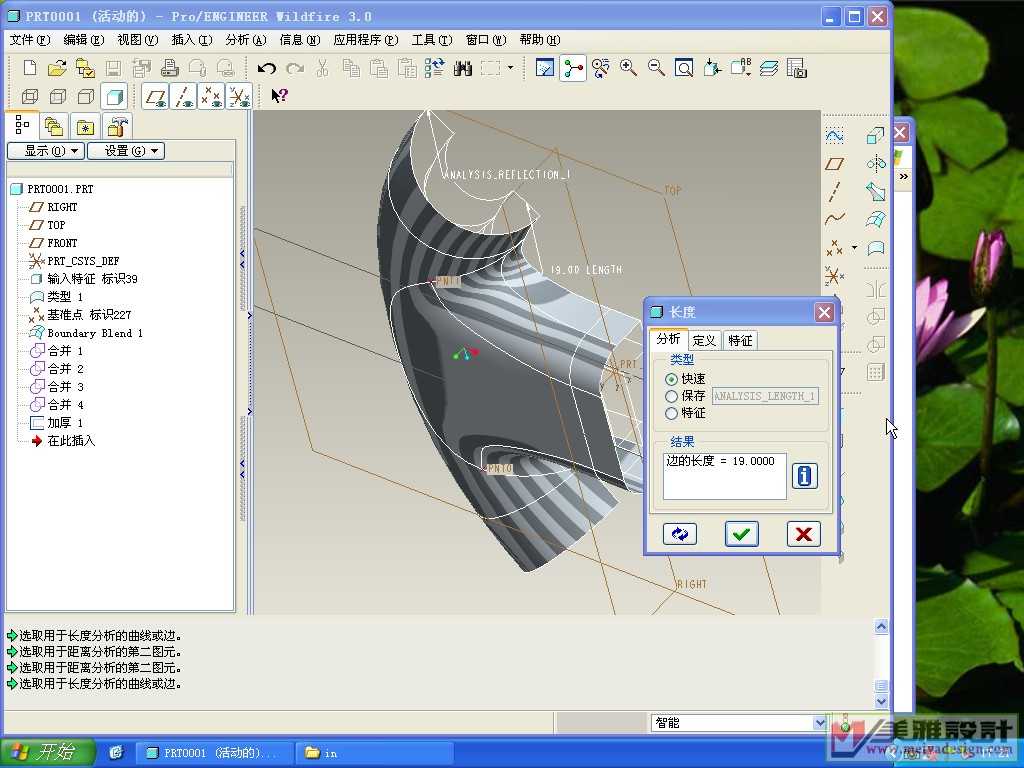Image resolution: width=1024 pixels, height=768 pixels.
Task: Open the info button beside length result
Action: coord(805,476)
